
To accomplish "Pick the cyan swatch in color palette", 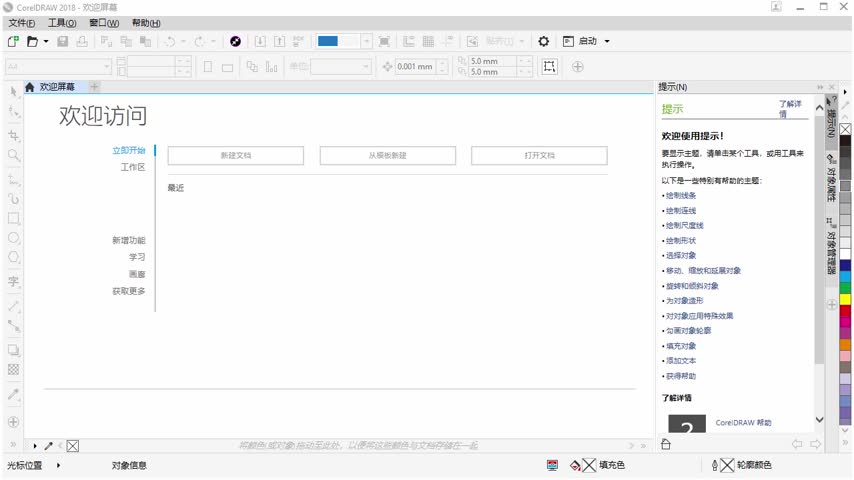I will 845,276.
